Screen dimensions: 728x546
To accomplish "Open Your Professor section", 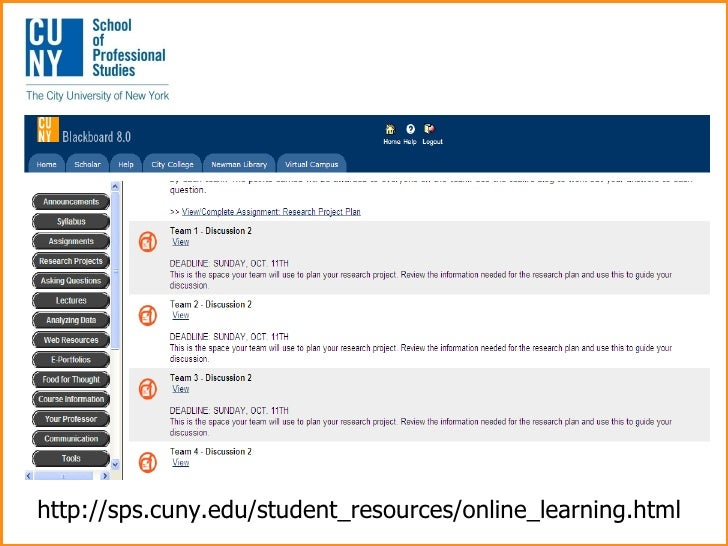I will click(x=71, y=419).
